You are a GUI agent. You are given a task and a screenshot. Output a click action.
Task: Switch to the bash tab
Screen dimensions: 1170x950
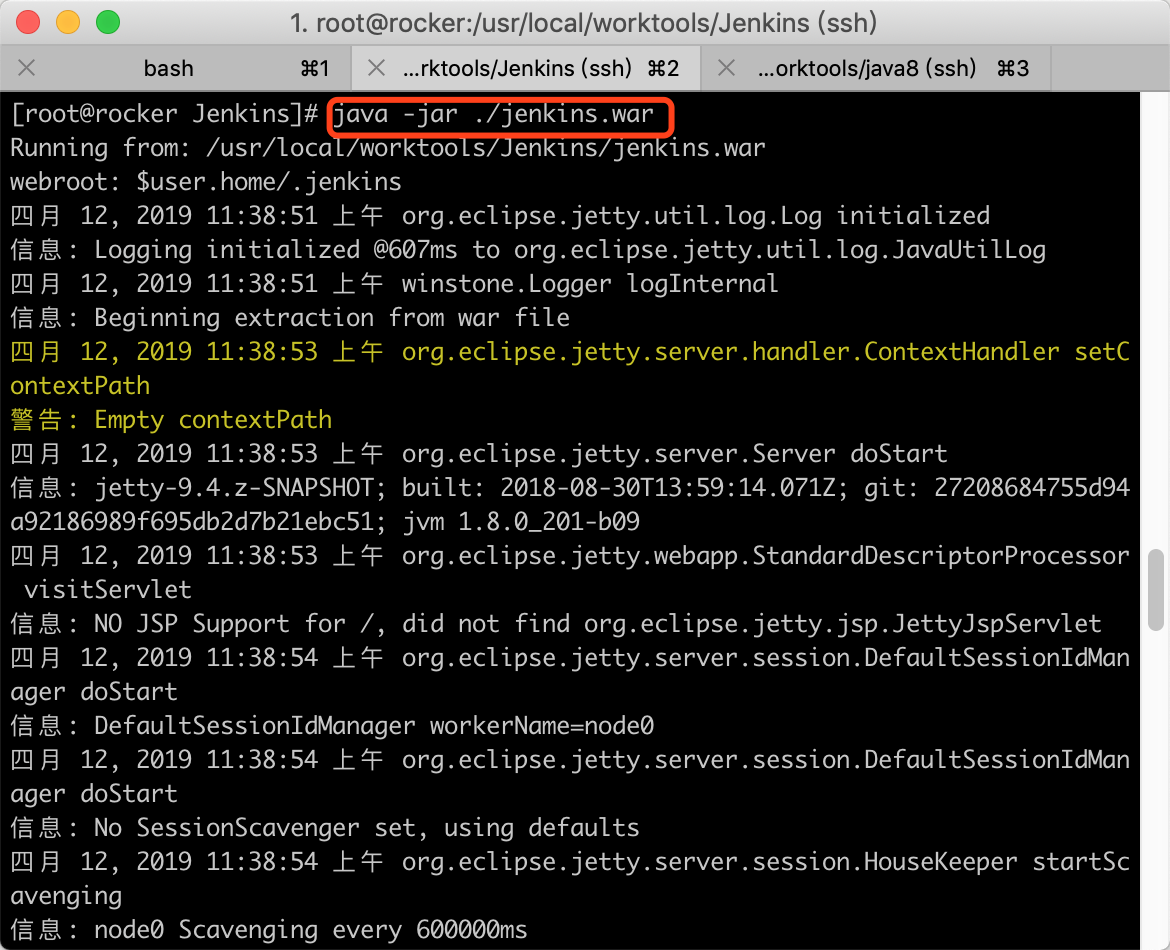(169, 69)
